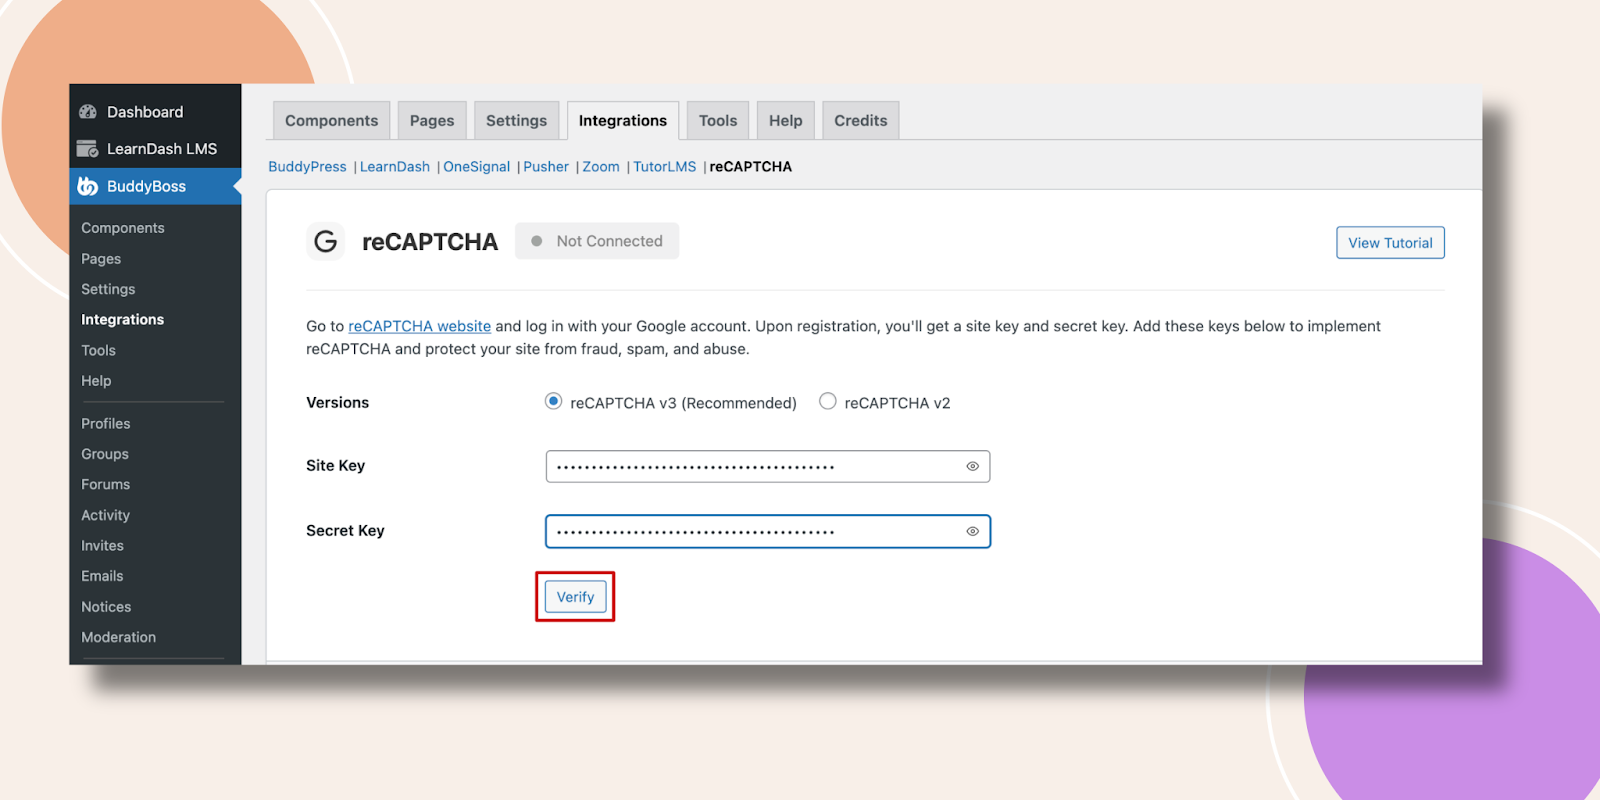The width and height of the screenshot is (1600, 800).
Task: Click the BuddyBoss logo icon
Action: coord(88,186)
